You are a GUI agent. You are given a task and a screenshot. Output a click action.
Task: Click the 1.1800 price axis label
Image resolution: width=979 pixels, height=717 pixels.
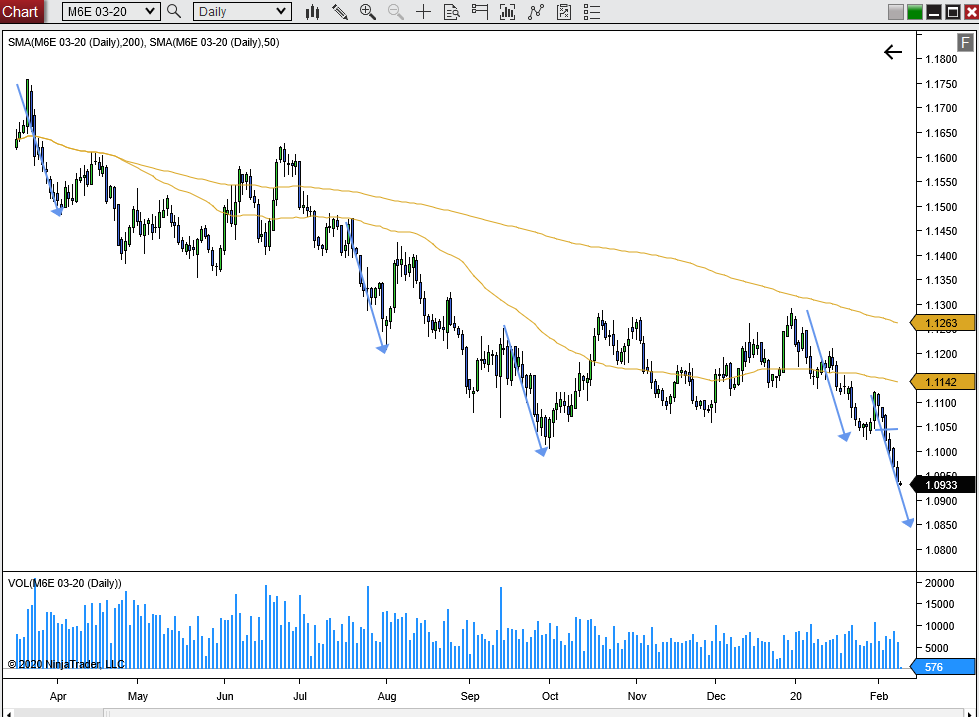click(x=941, y=59)
